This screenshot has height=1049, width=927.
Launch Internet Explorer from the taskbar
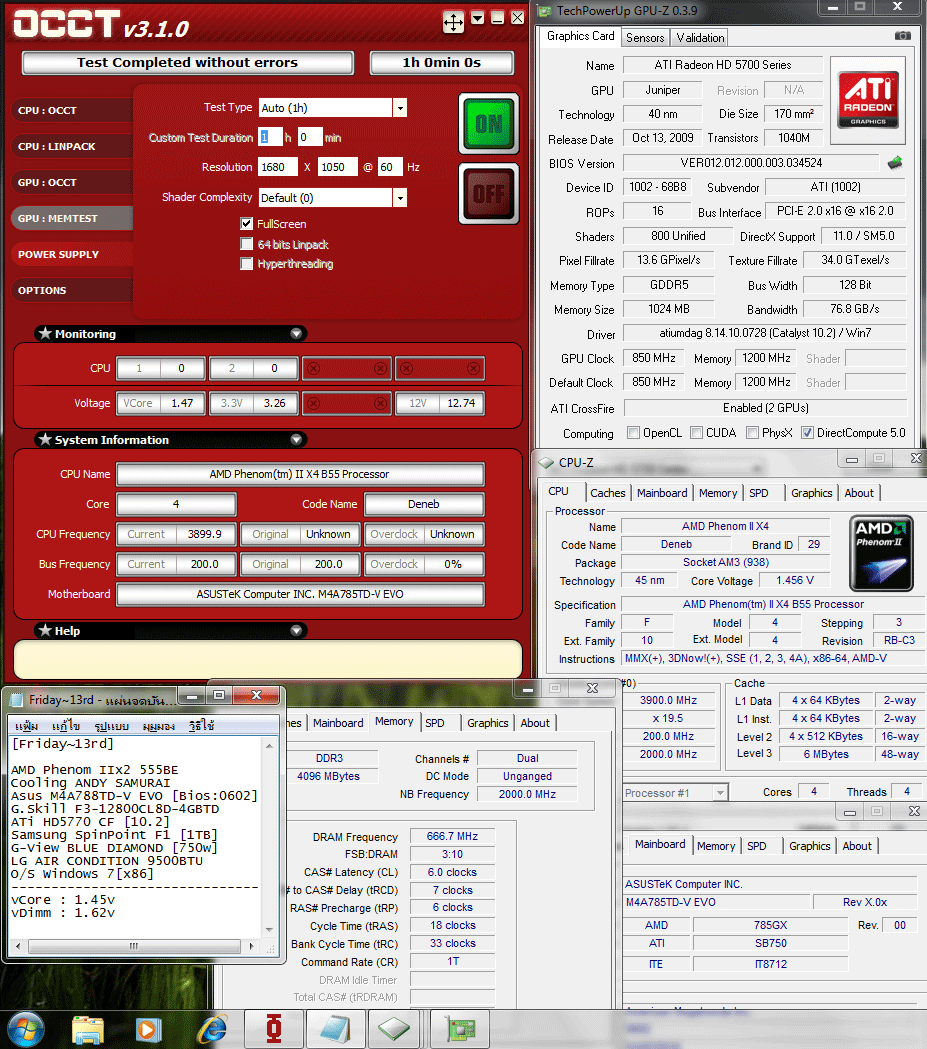[x=212, y=1030]
